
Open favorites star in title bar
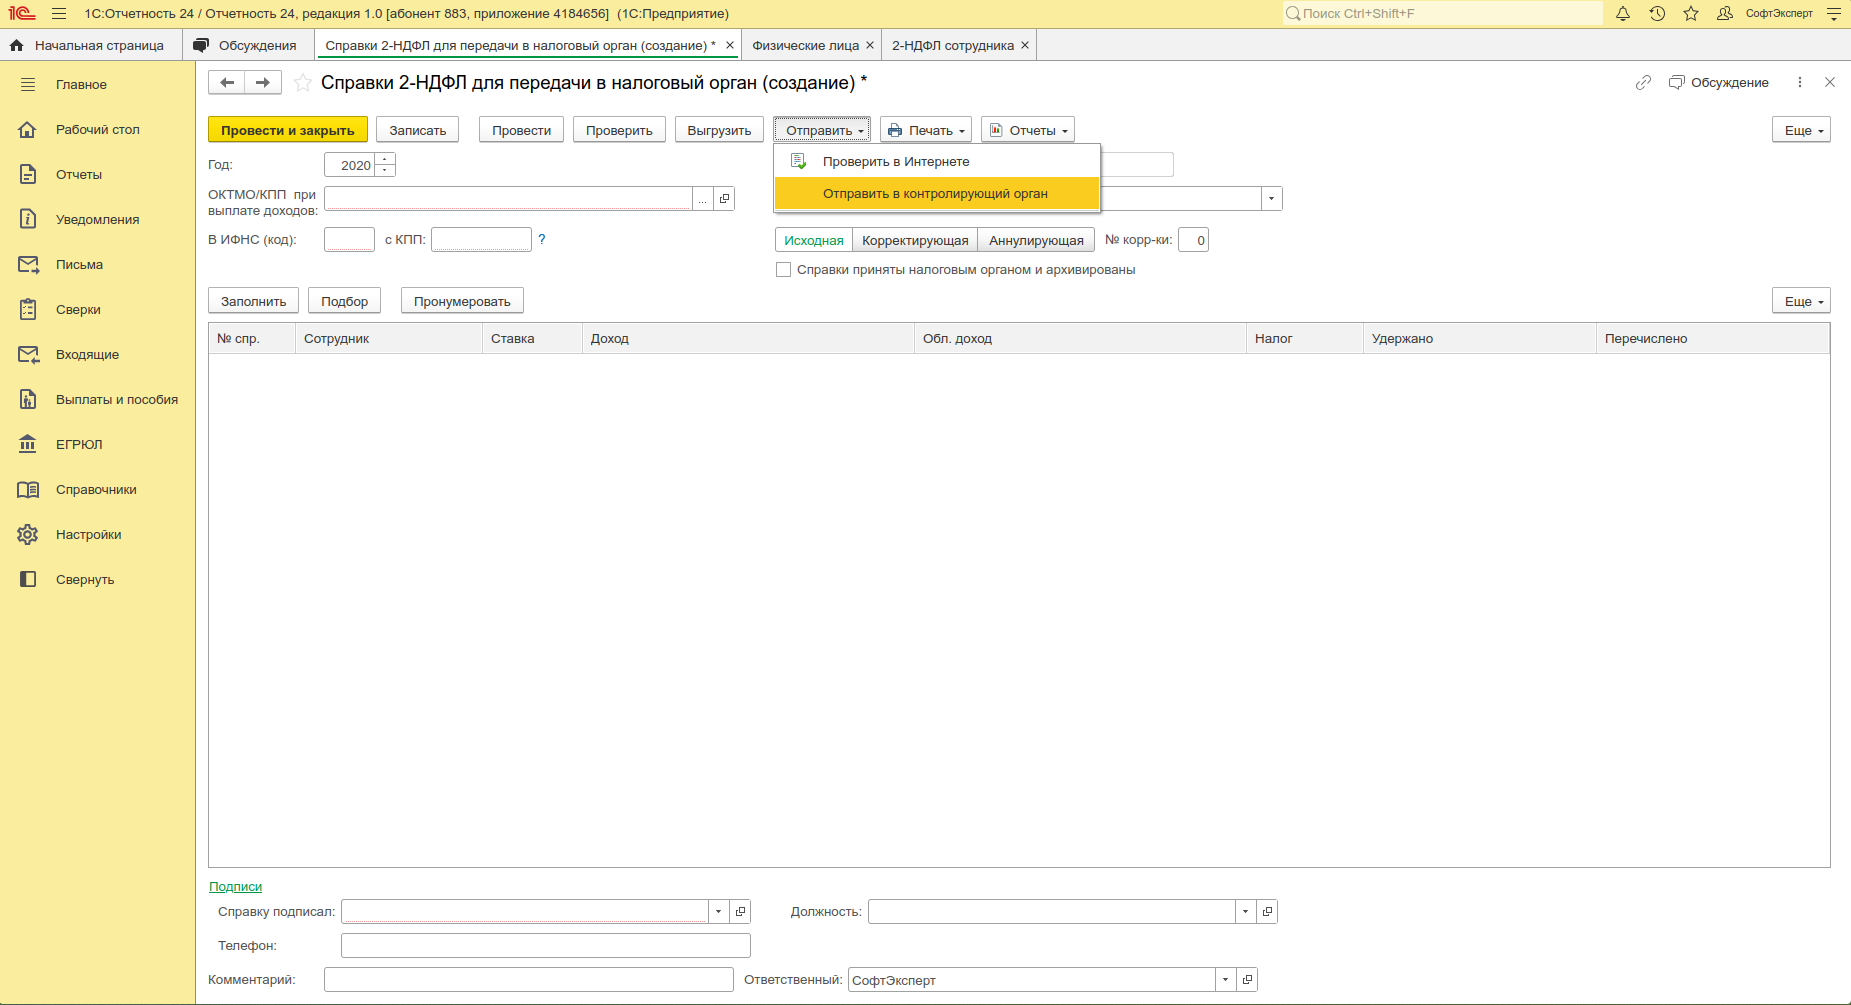[1691, 14]
